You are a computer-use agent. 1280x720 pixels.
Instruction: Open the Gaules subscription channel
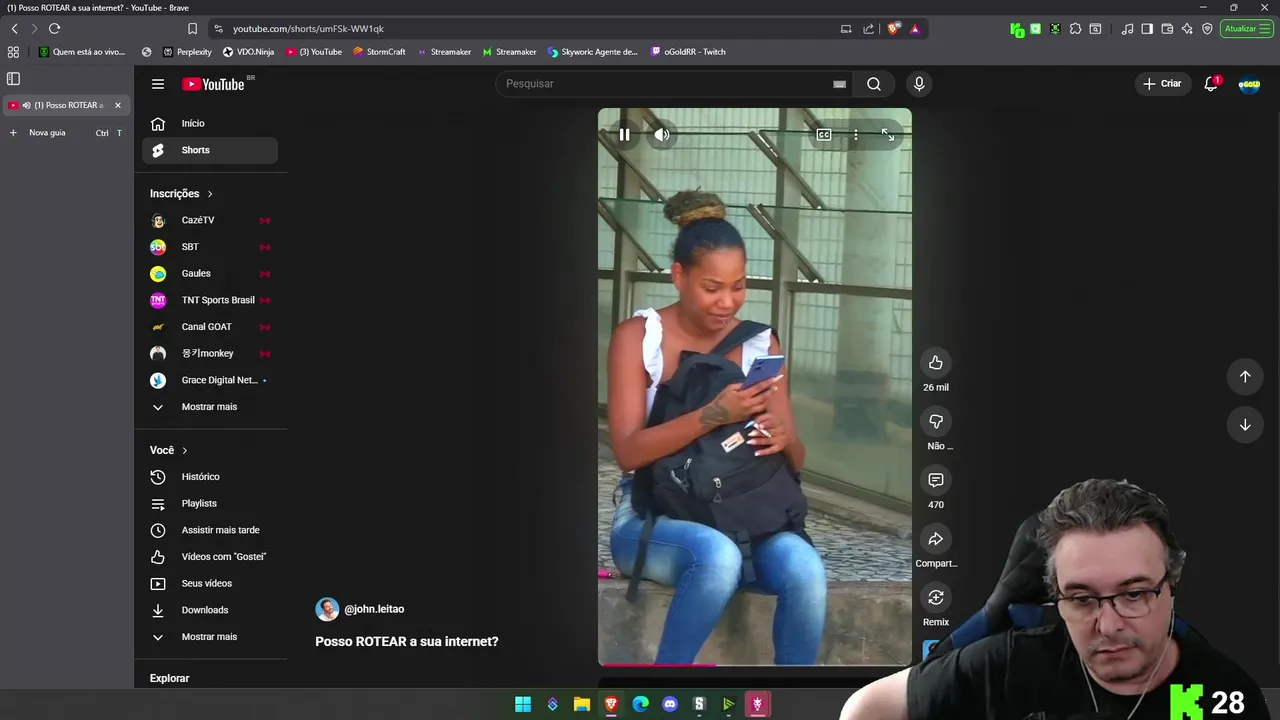(x=210, y=273)
